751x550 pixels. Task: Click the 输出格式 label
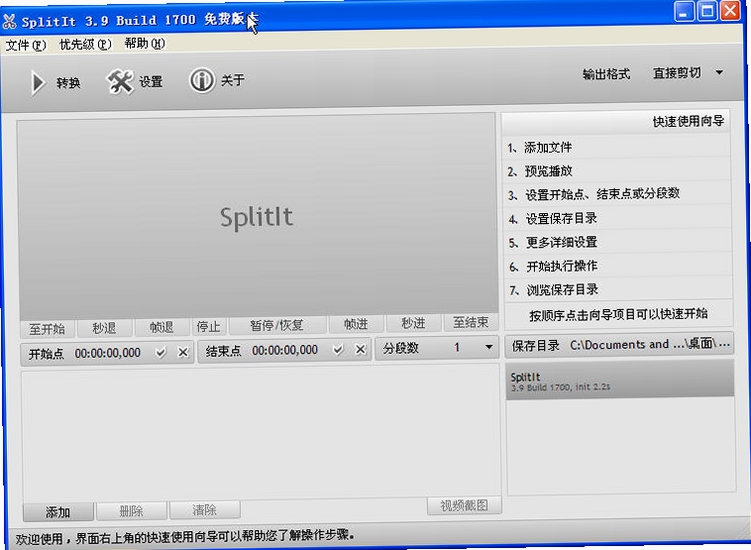606,74
